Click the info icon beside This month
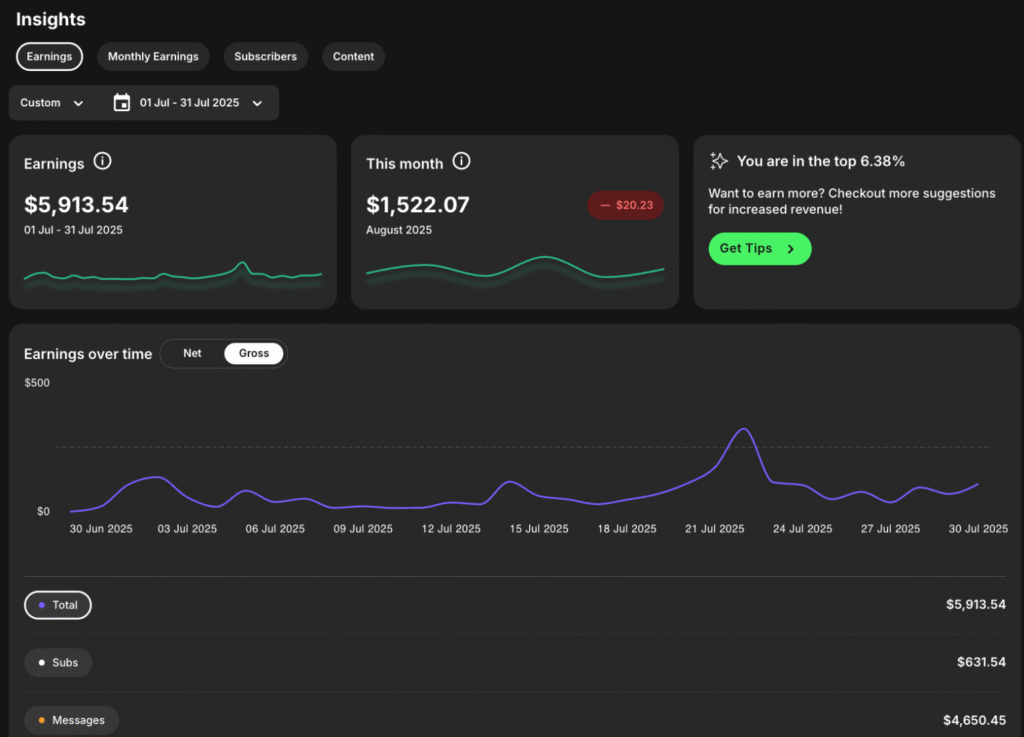The width and height of the screenshot is (1024, 737). (x=461, y=162)
